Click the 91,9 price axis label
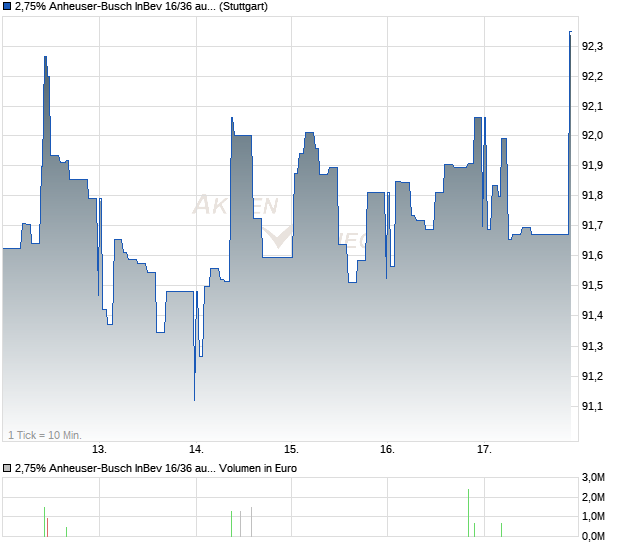The image size is (620, 546). tap(592, 166)
